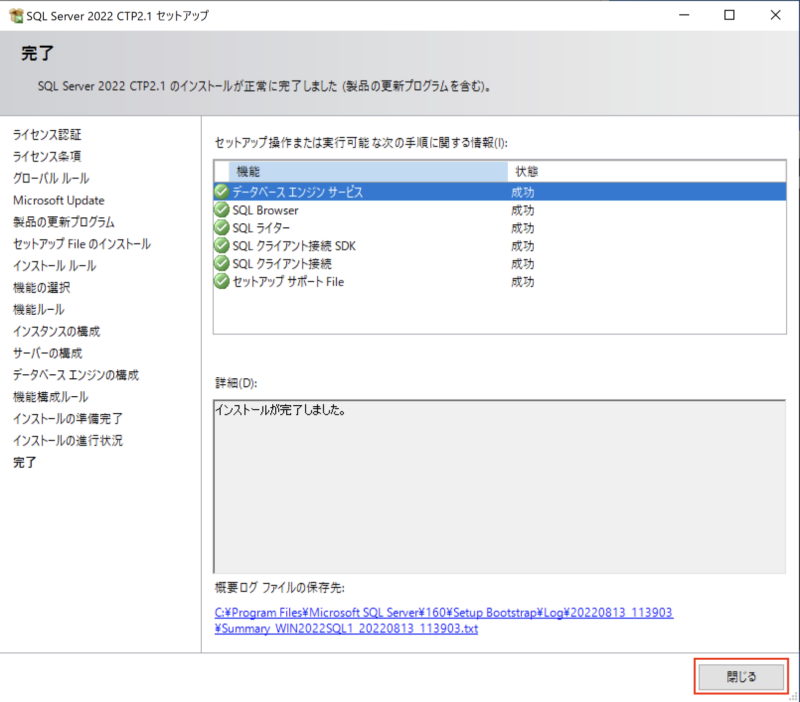
Task: Click the 成功 status for セットアップ サポート File
Action: coord(522,282)
